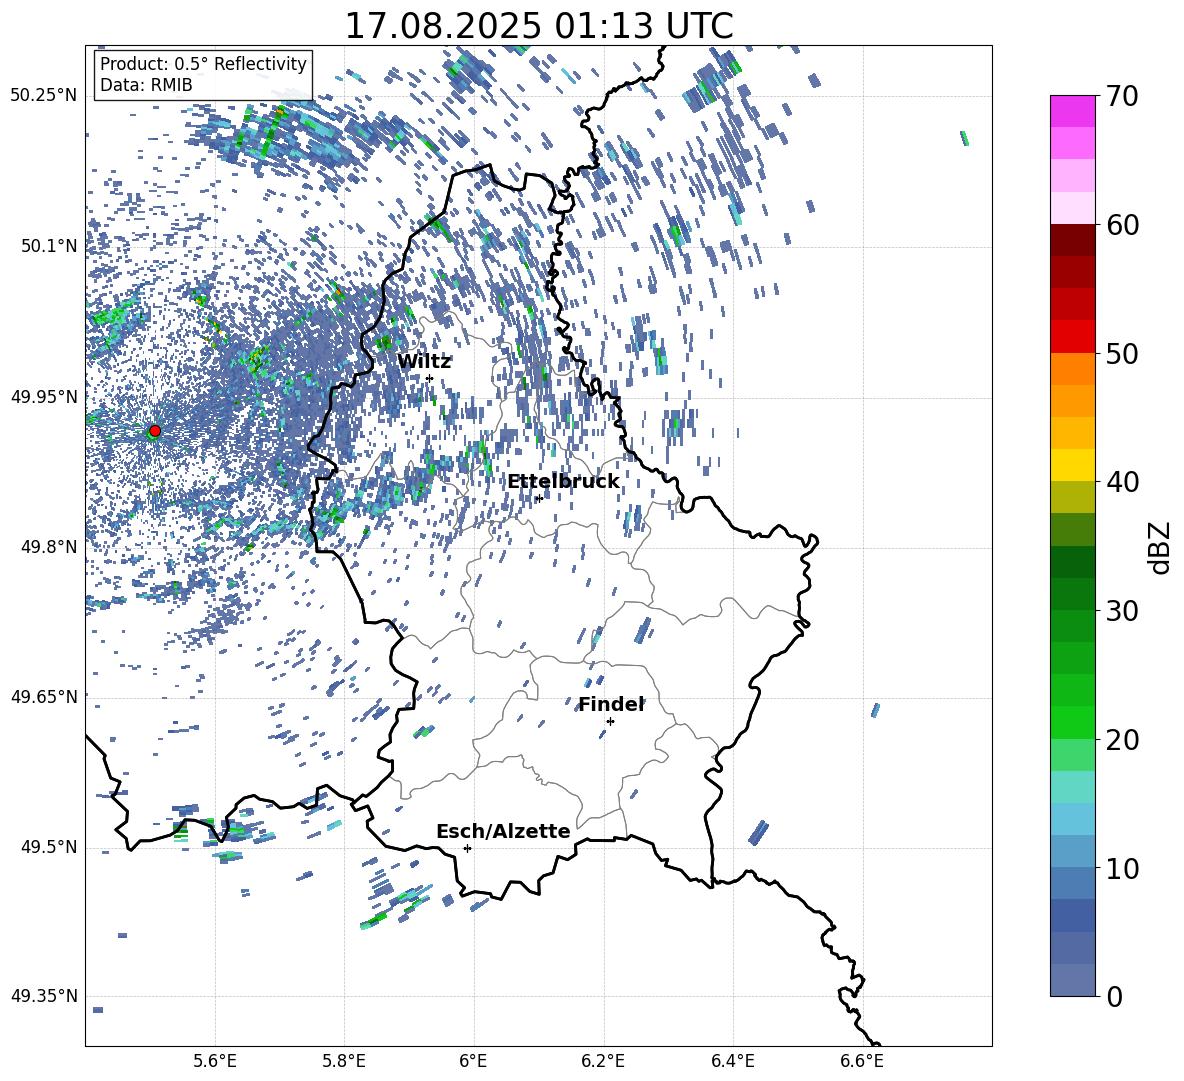The image size is (1184, 1081).
Task: Click the 5.6°E longitude label
Action: [215, 1061]
